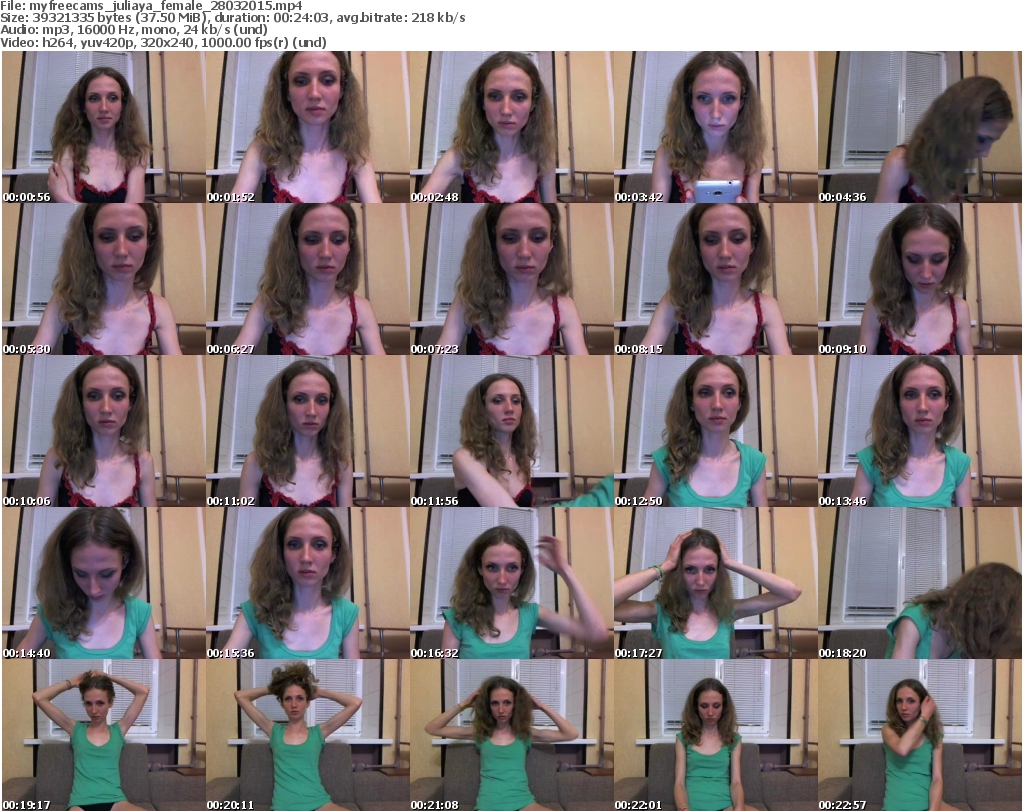1024x811 pixels.
Task: View the frame at 00:22:01
Action: click(715, 736)
